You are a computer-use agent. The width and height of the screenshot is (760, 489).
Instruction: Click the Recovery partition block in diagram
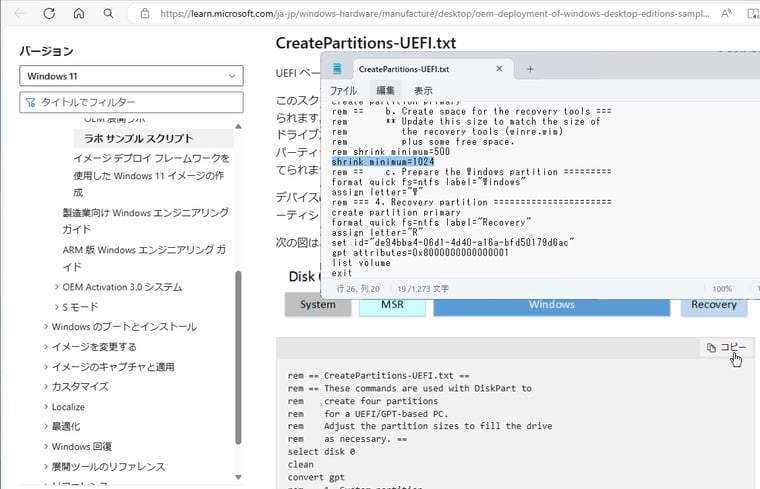pos(713,305)
